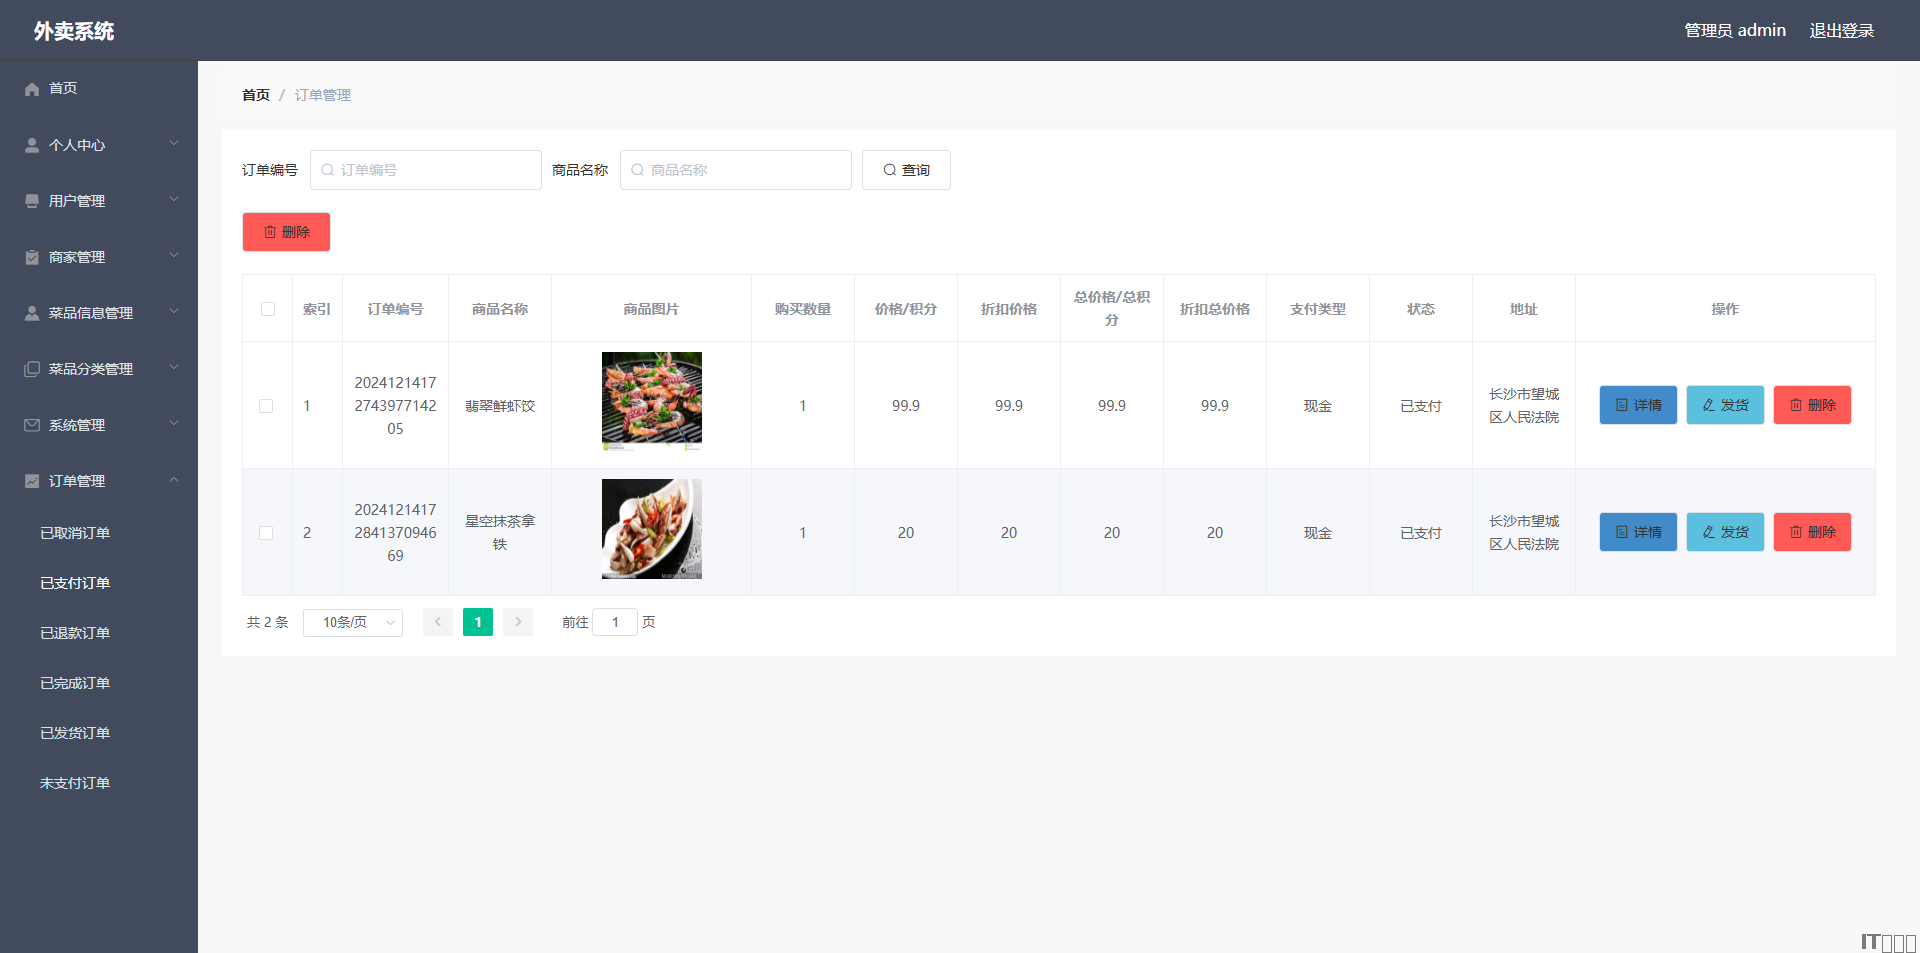1920x953 pixels.
Task: Click the 菜品信息管理 sidebar icon
Action: pos(32,313)
